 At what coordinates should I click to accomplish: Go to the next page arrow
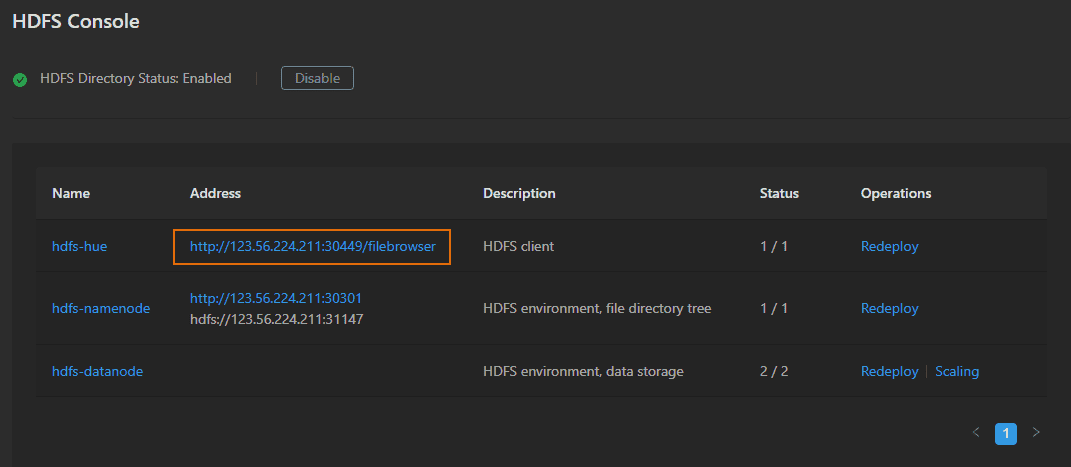click(1036, 433)
